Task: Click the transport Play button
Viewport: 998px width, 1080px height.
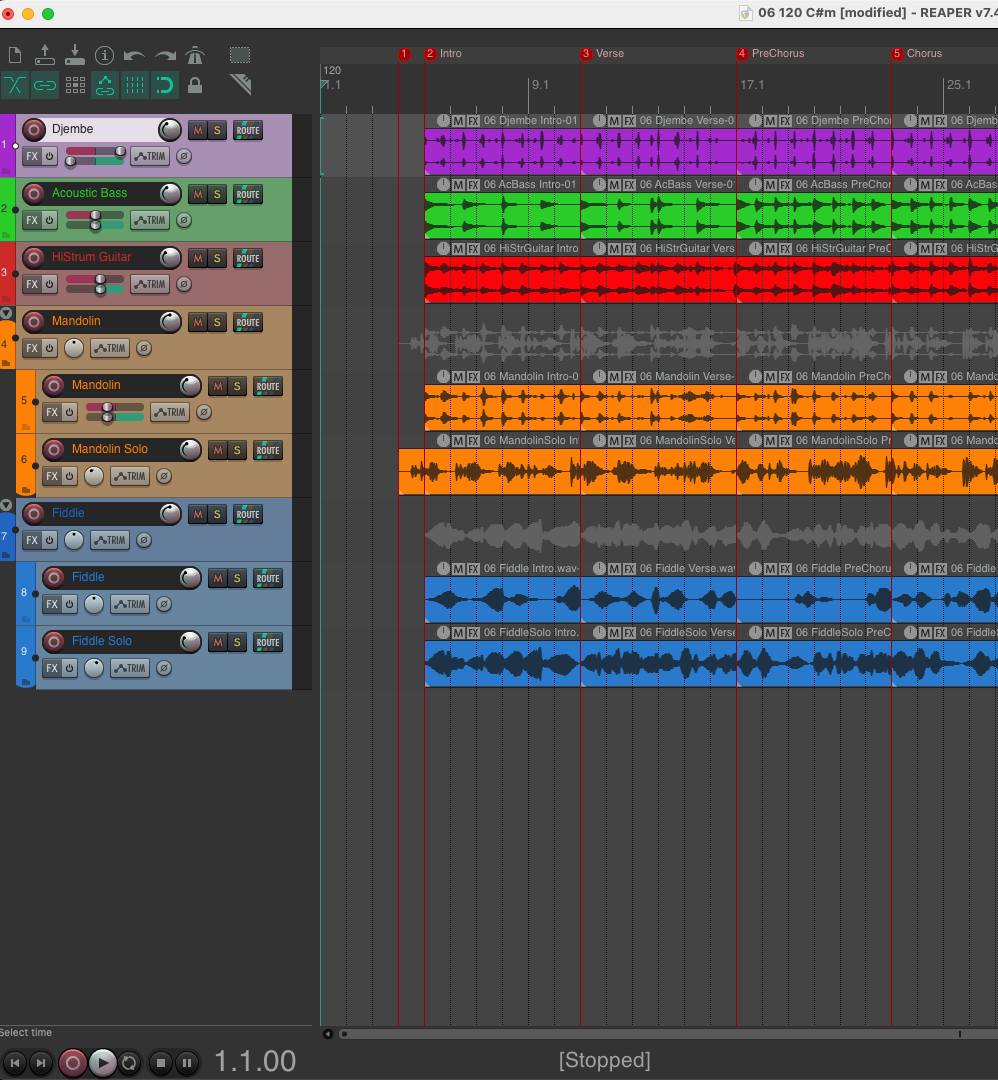Action: pyautogui.click(x=103, y=1063)
